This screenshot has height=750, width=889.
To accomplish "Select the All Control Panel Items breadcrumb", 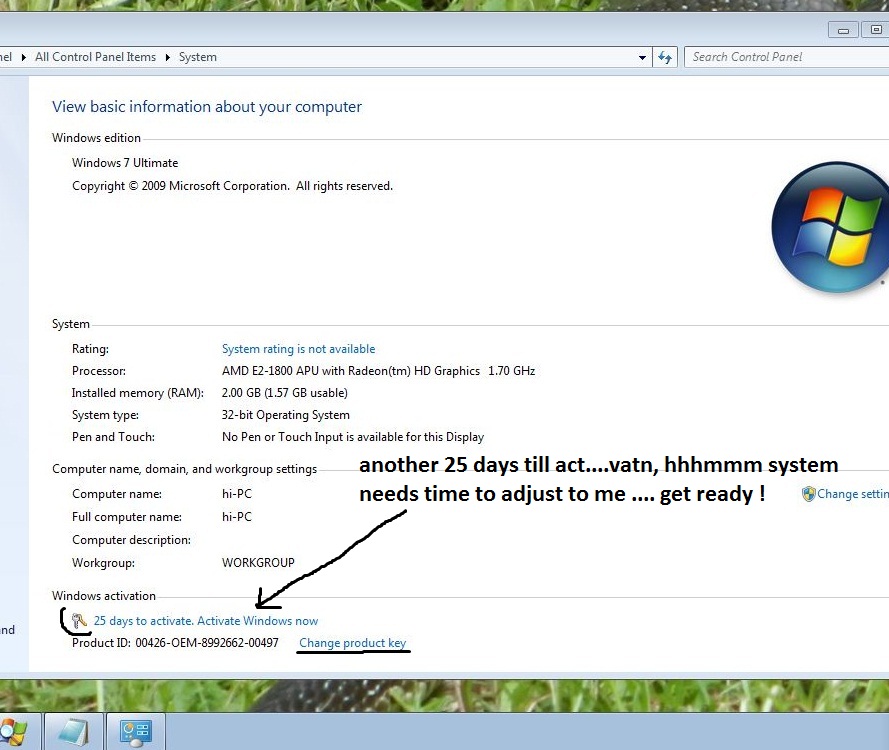I will click(x=95, y=57).
